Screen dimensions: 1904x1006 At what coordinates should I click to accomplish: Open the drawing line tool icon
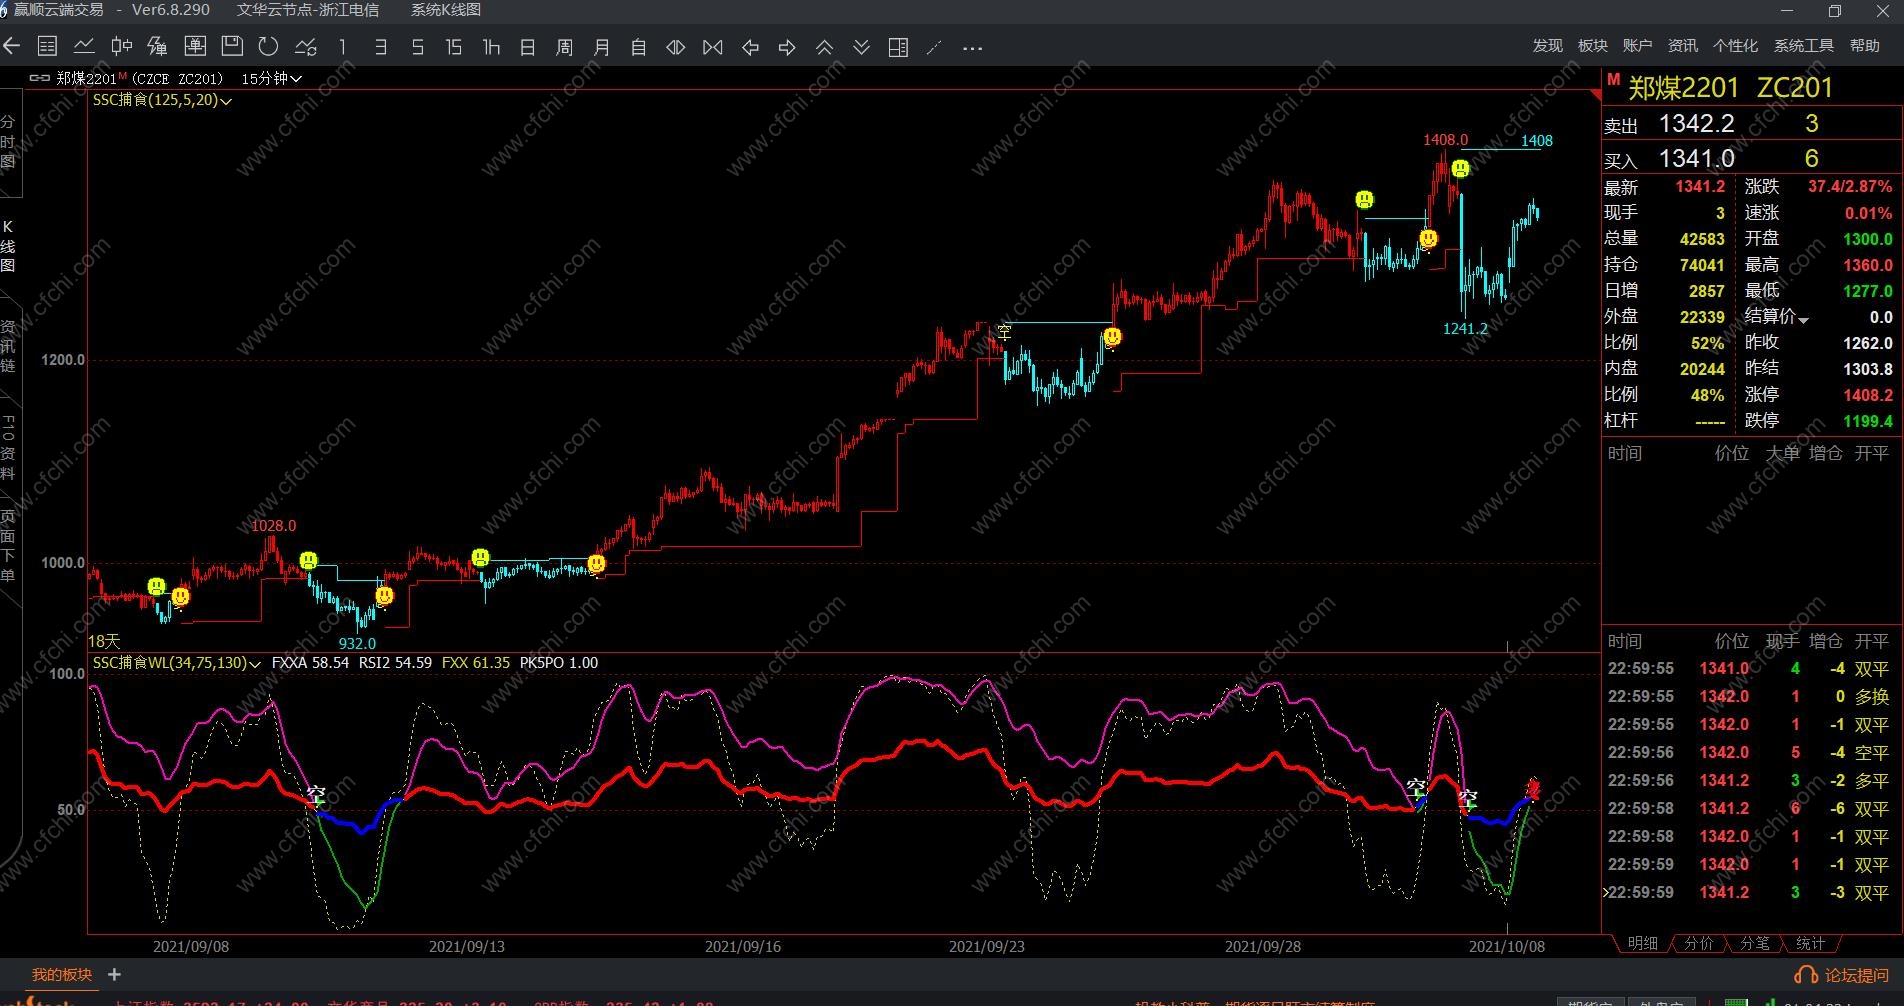click(934, 47)
